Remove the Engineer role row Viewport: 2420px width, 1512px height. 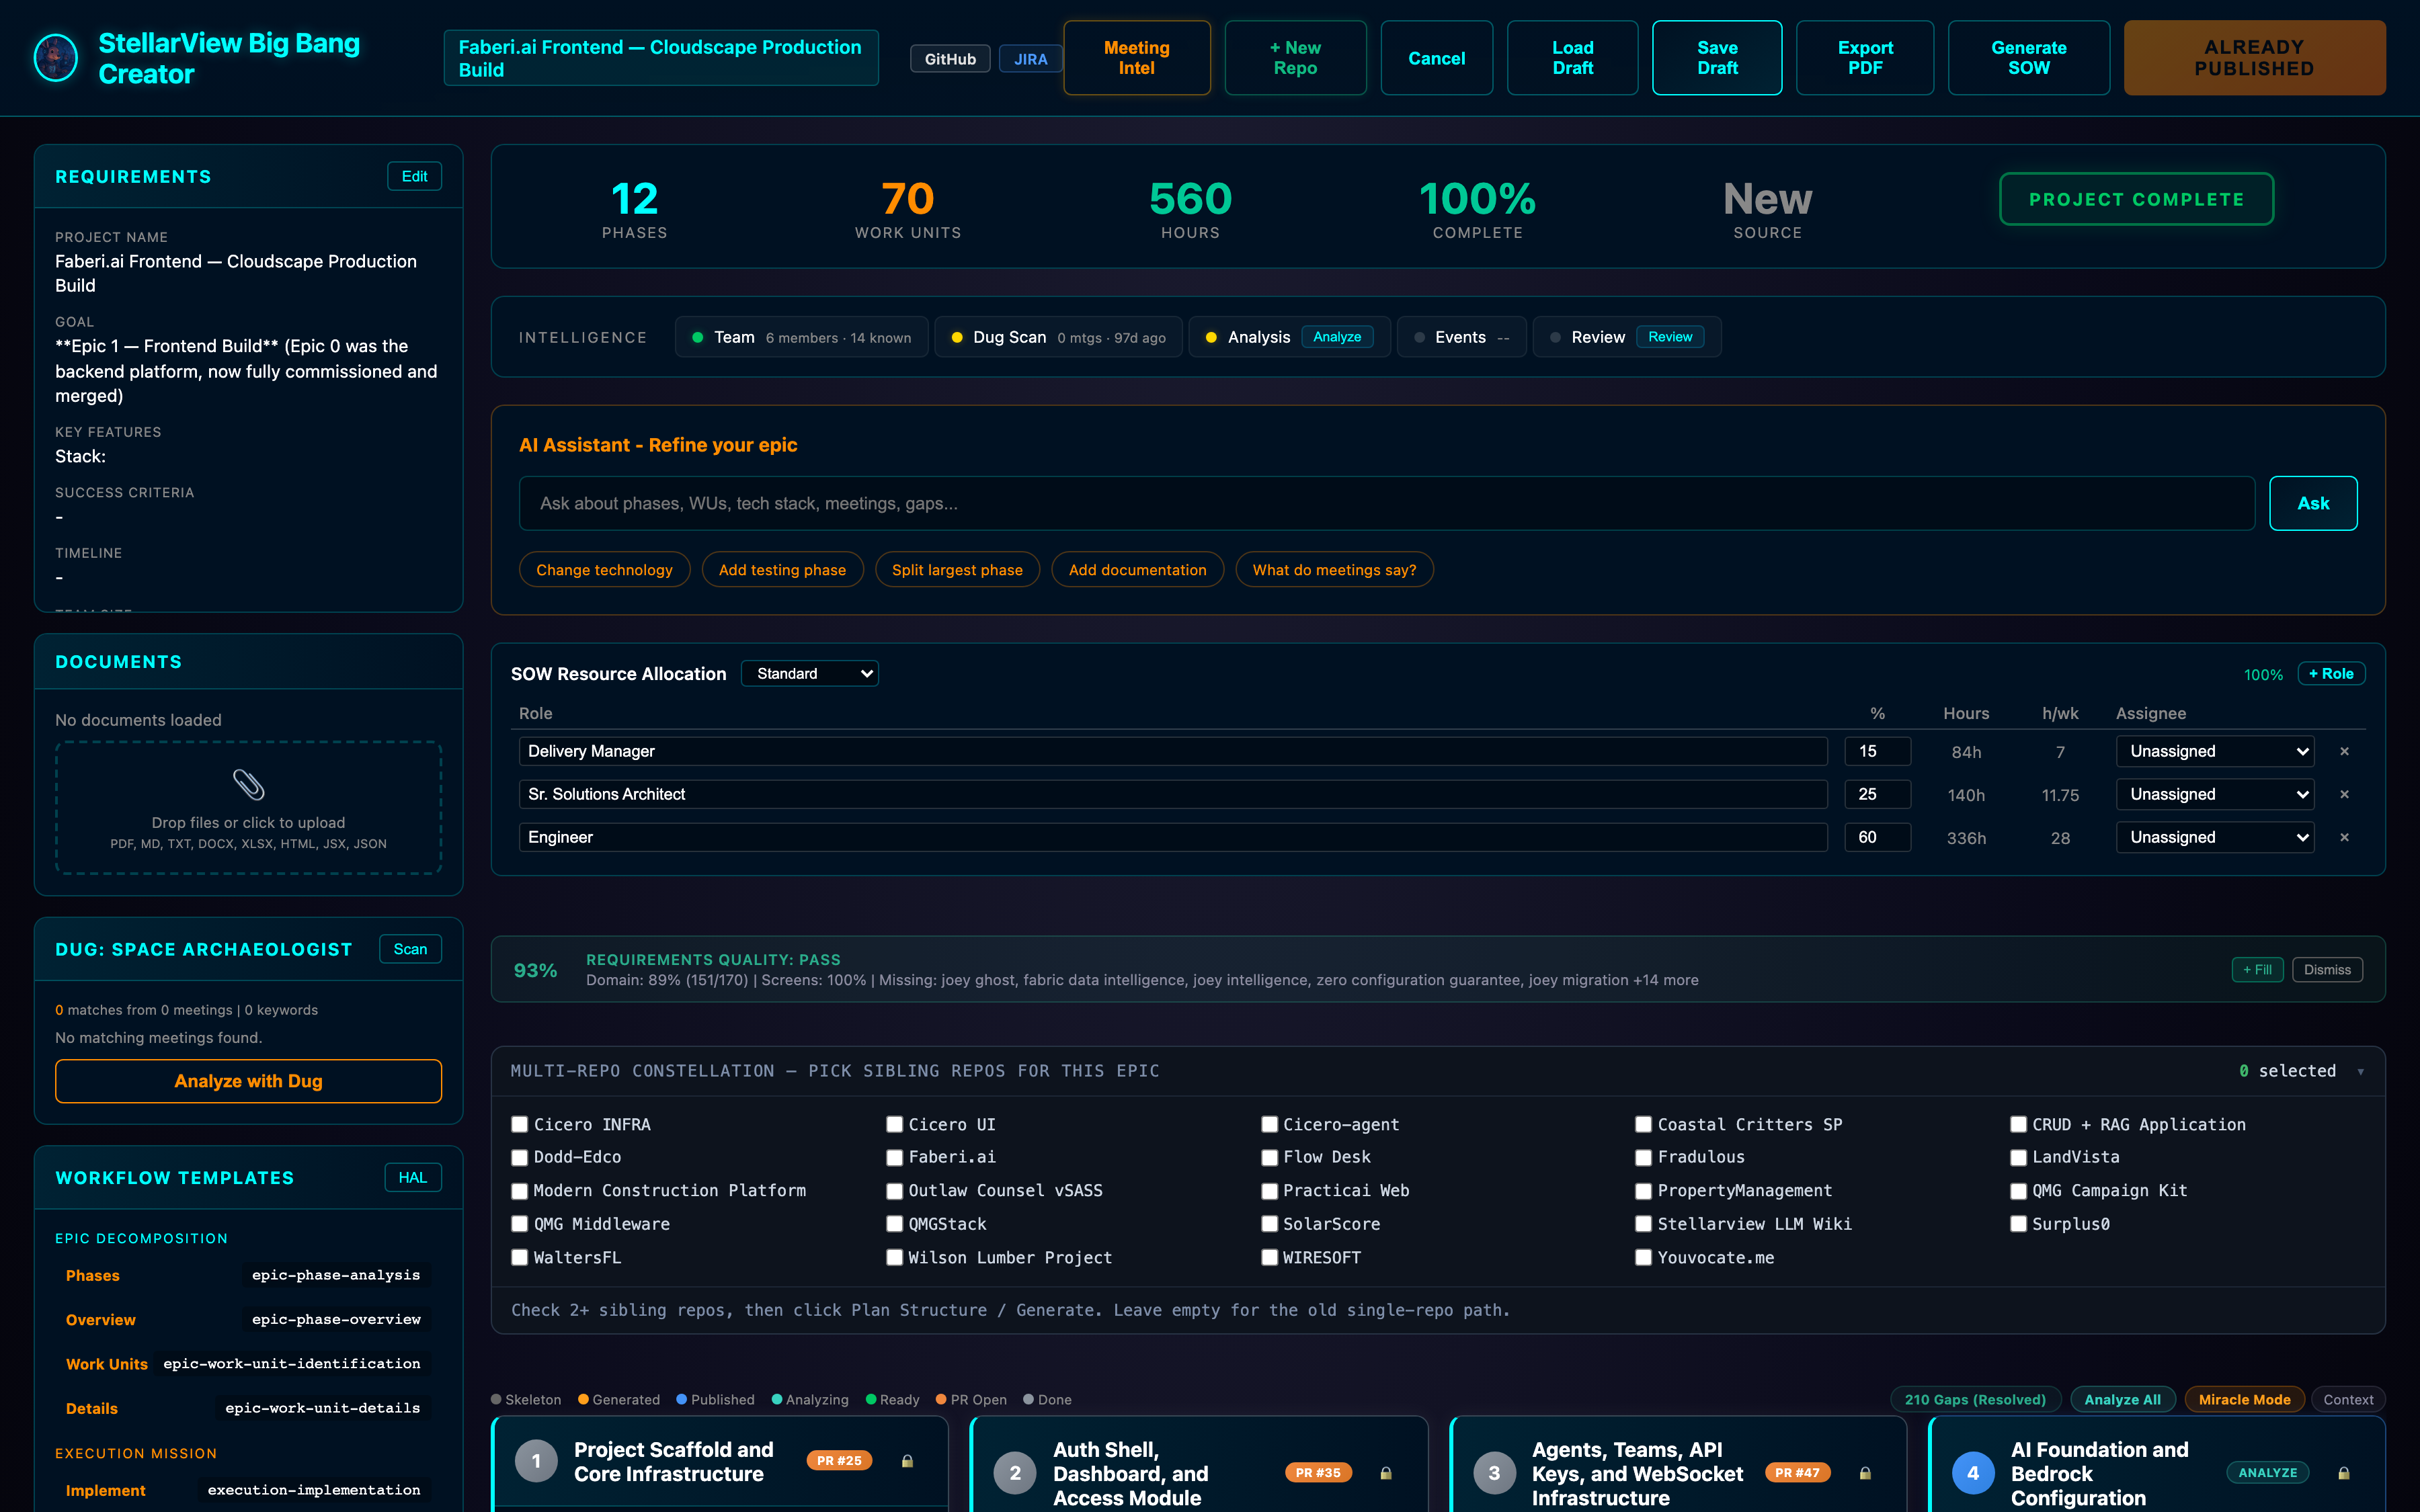(2344, 837)
